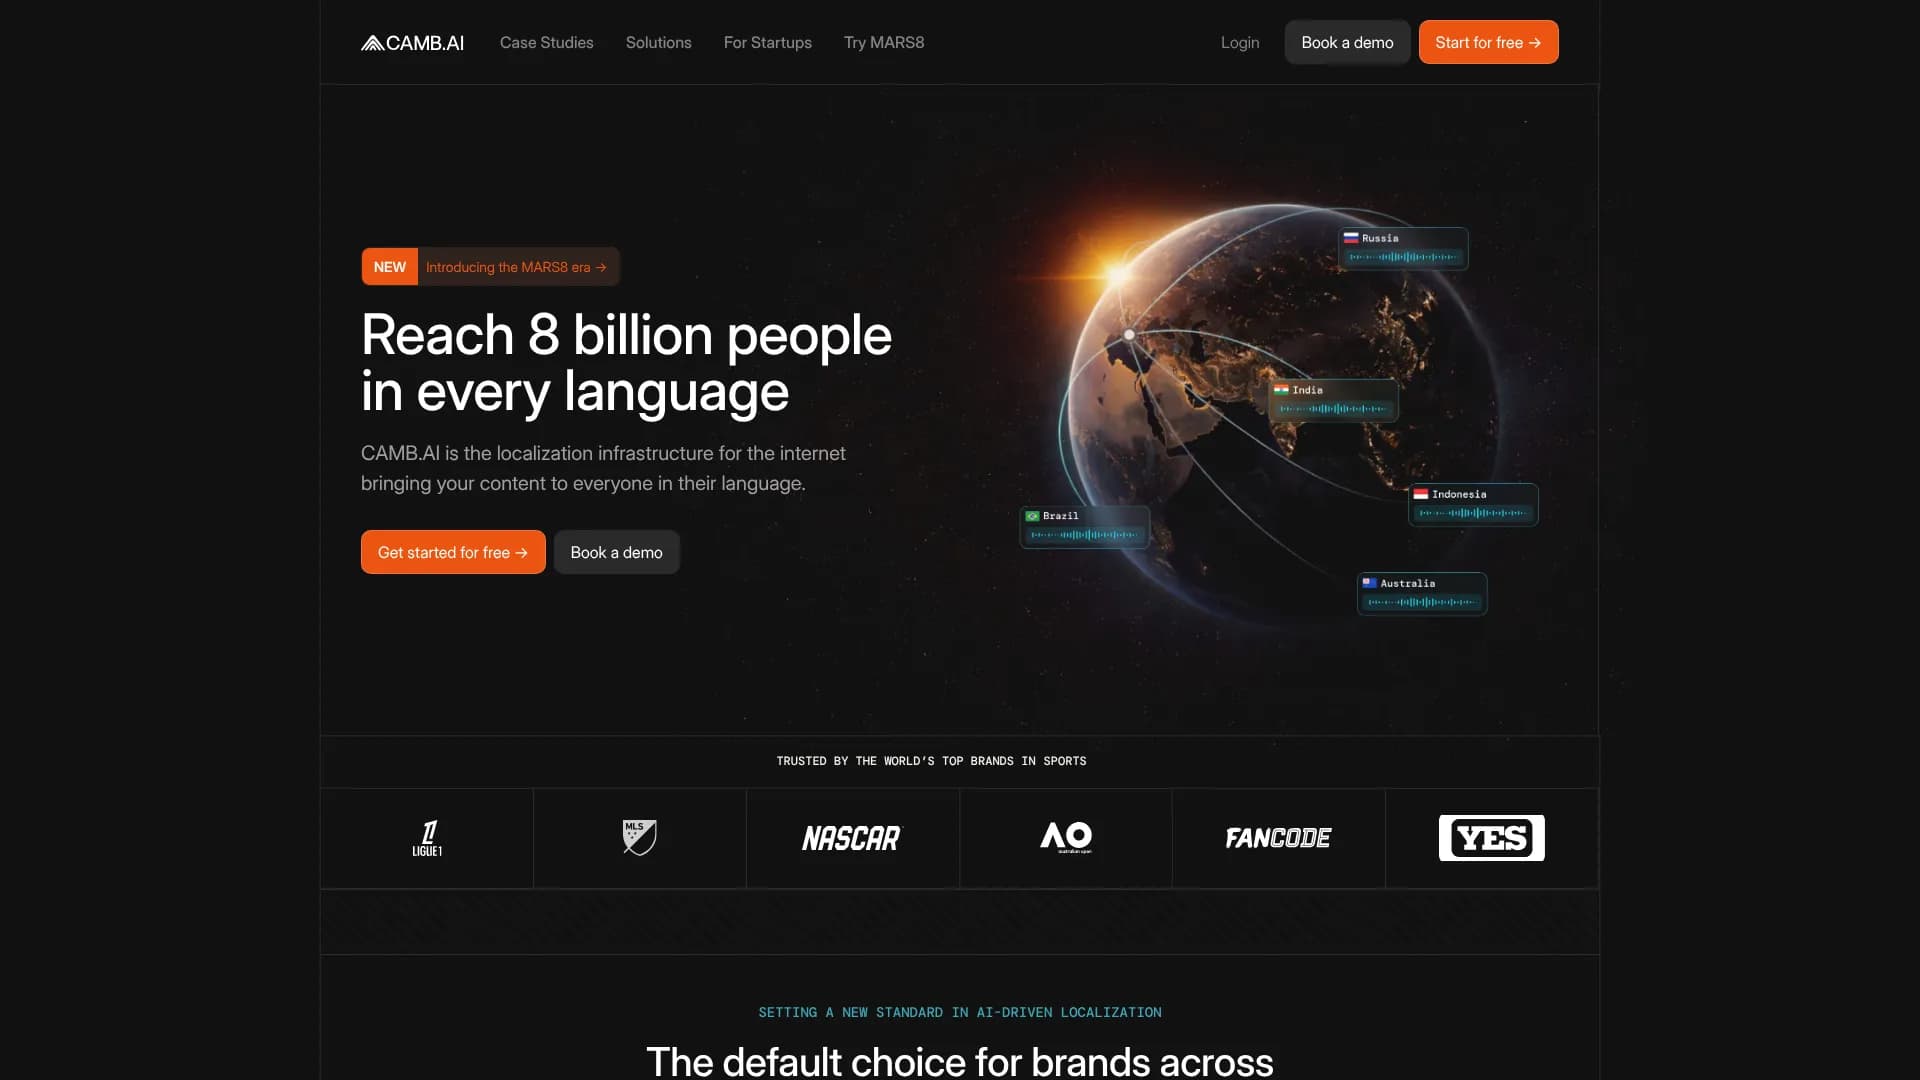The height and width of the screenshot is (1080, 1920).
Task: Open the Indonesia waveform card
Action: point(1473,504)
